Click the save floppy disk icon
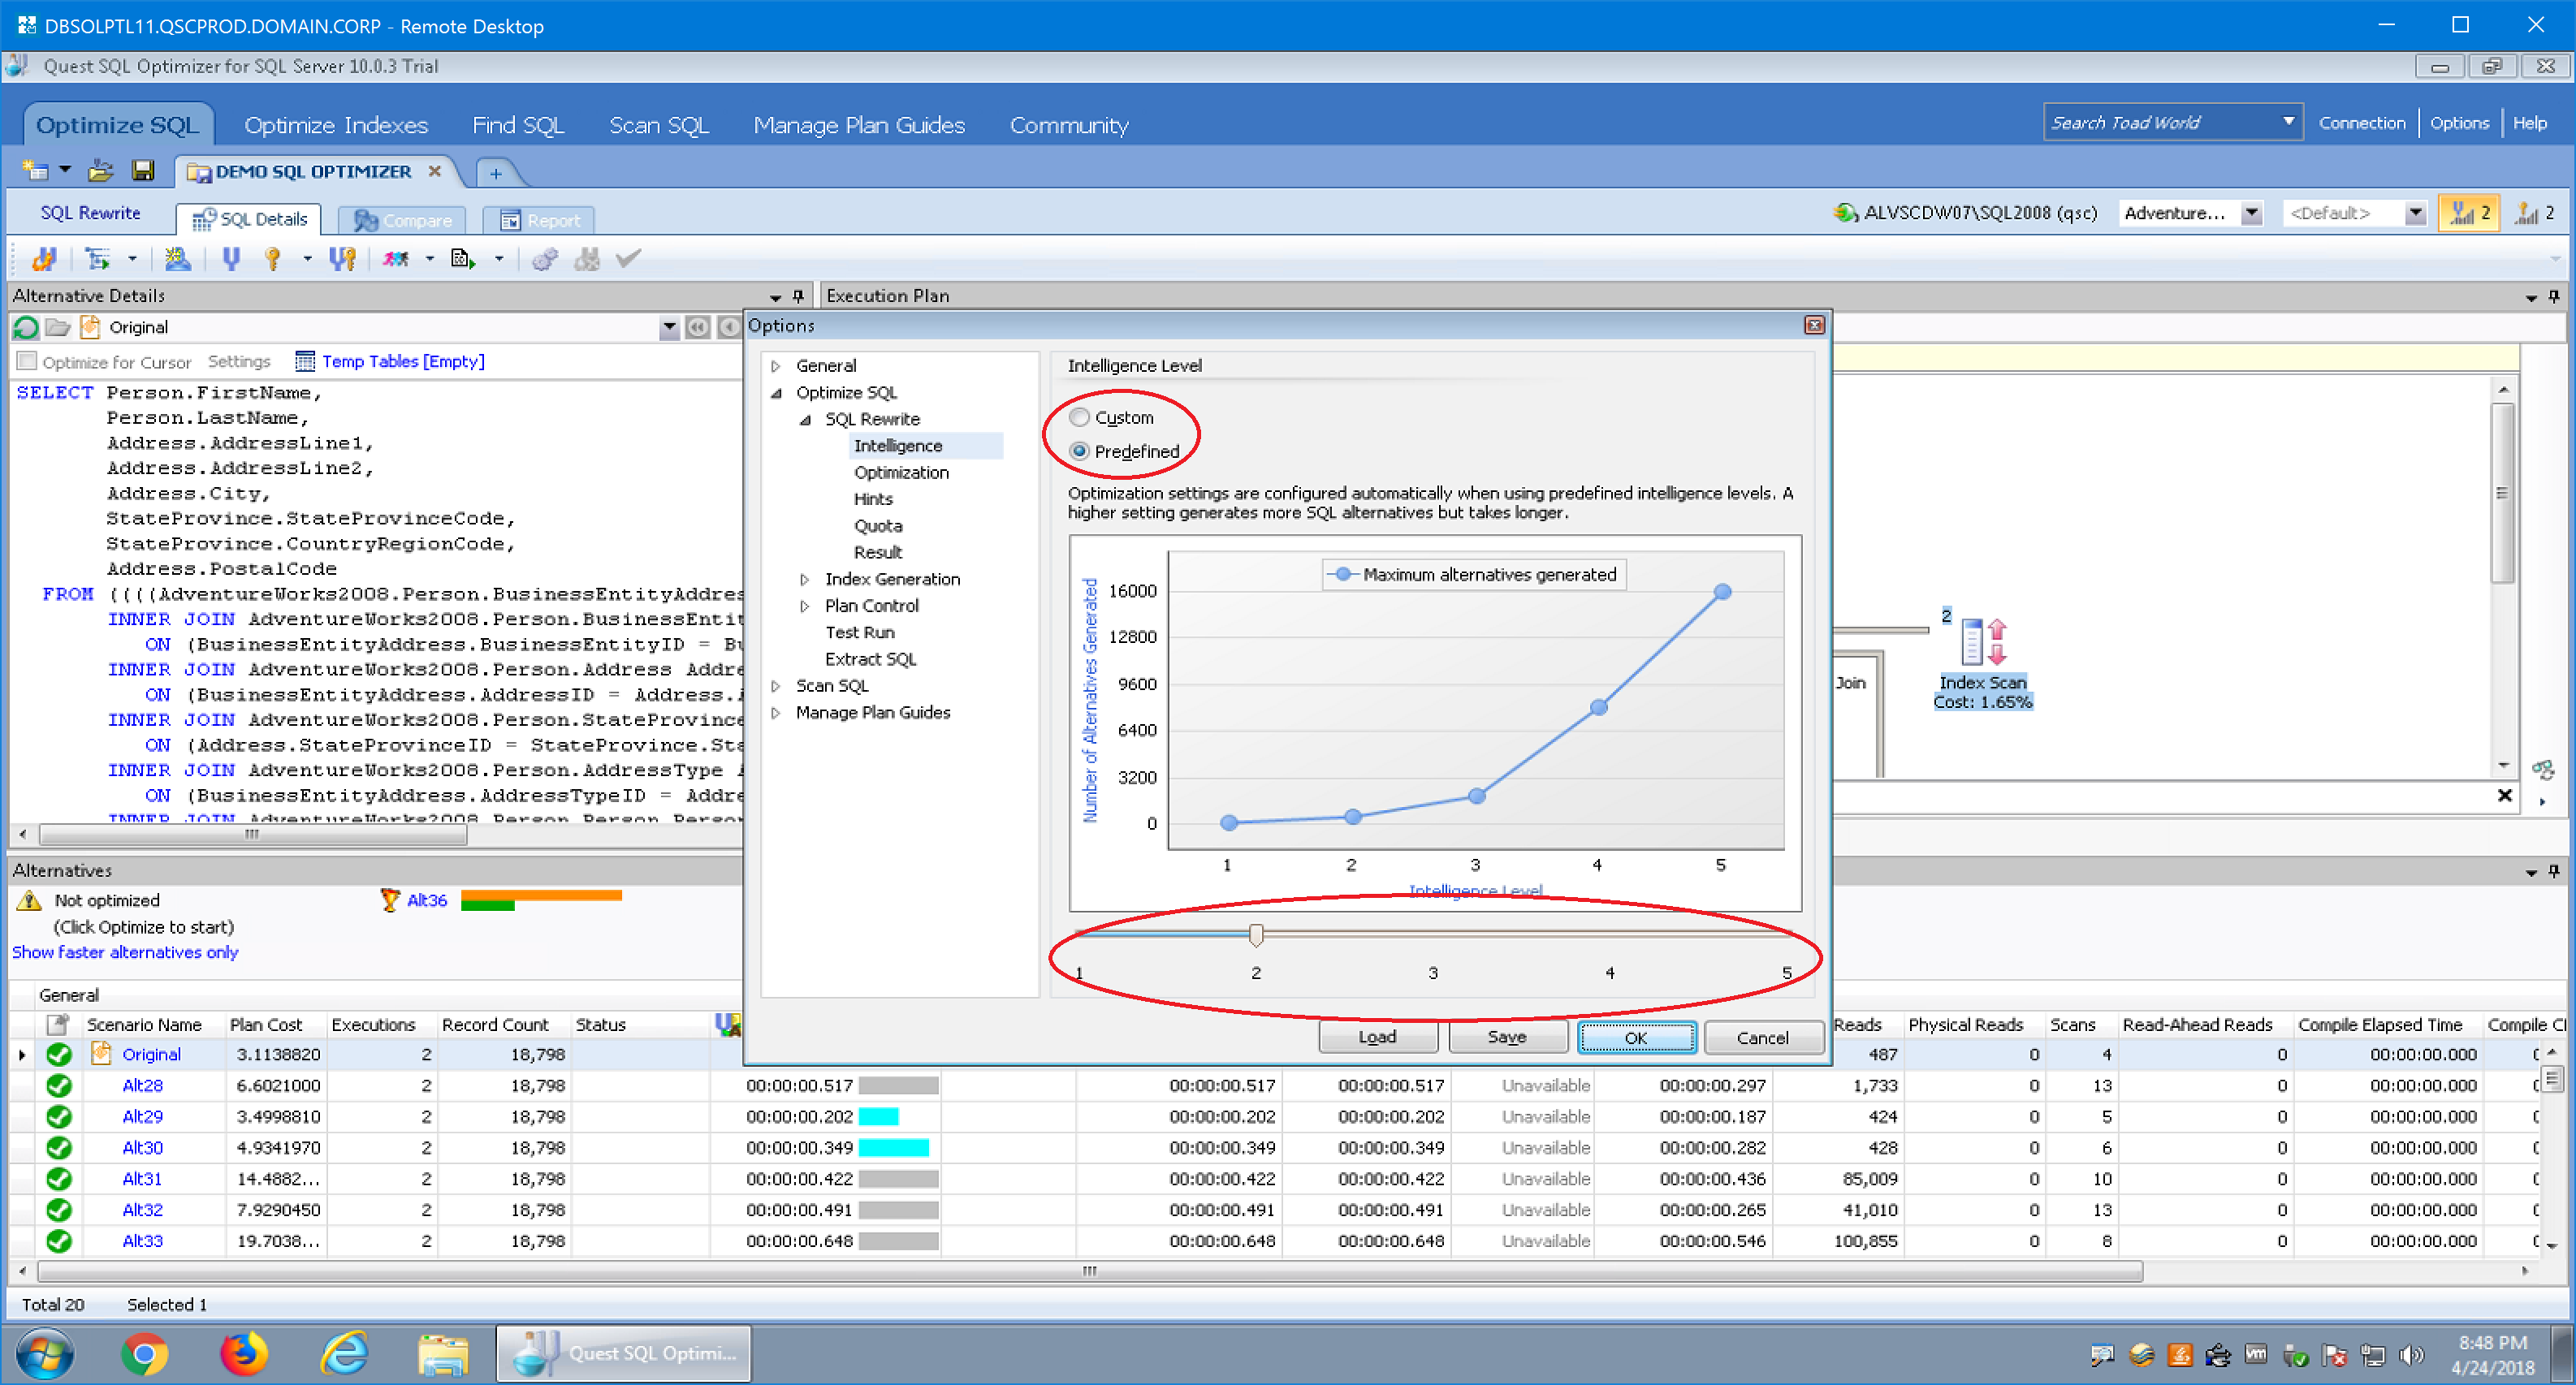 pyautogui.click(x=143, y=171)
